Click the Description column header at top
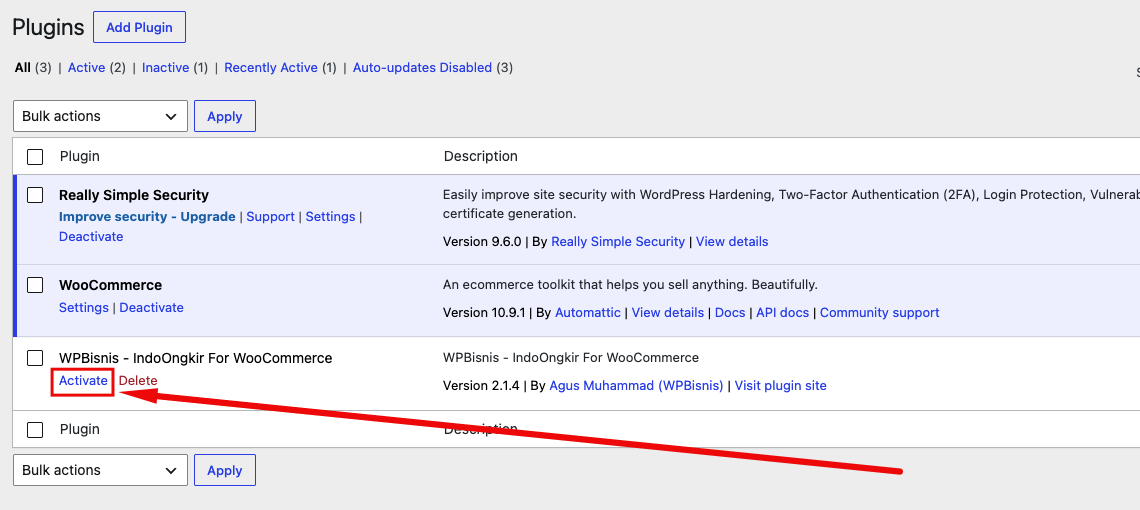Viewport: 1140px width, 510px height. (481, 156)
